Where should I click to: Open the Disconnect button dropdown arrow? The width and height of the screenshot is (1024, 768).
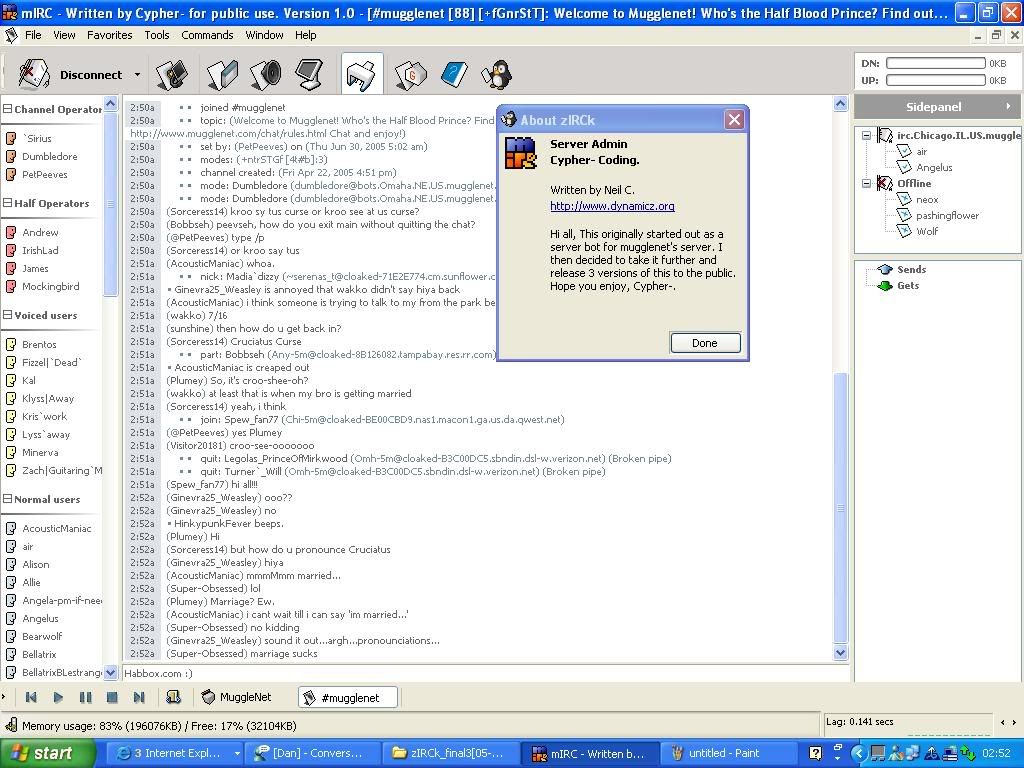(137, 74)
